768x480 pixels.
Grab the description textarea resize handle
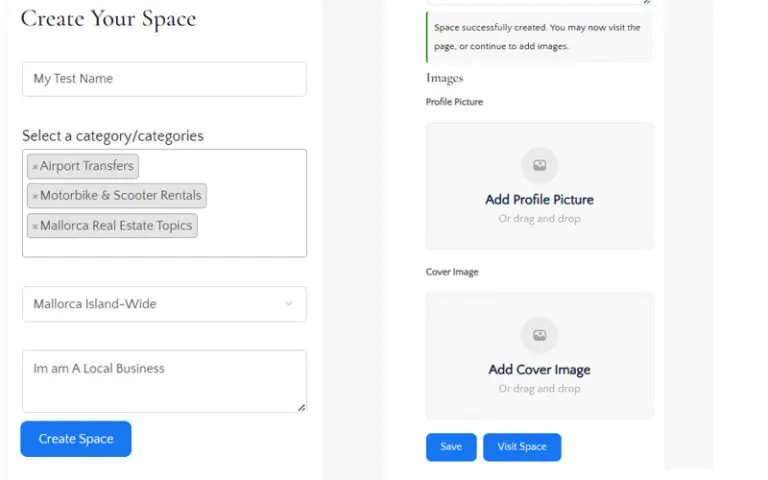(301, 407)
